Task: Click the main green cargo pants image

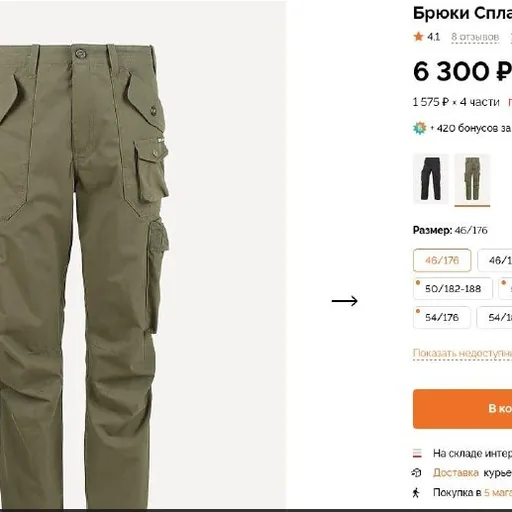Action: tap(85, 277)
